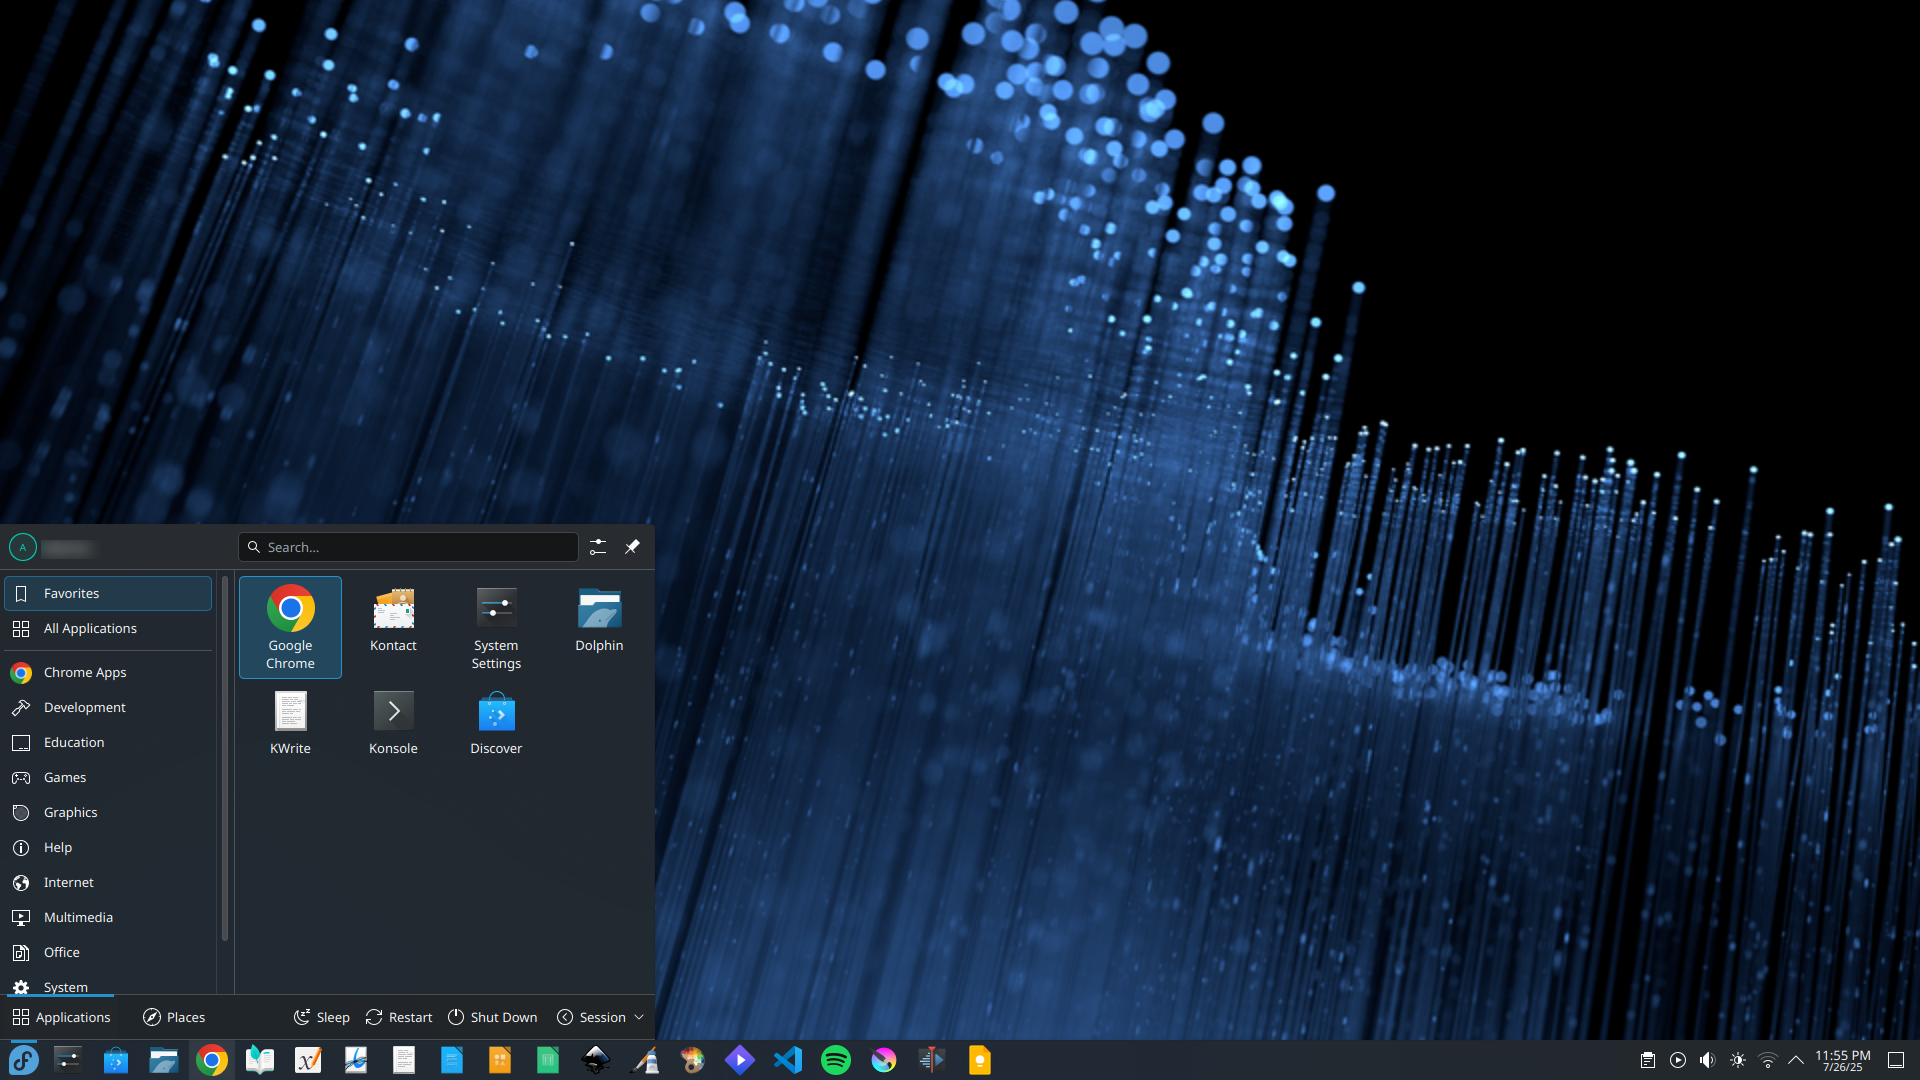
Task: Open LibreOffice Writer icon in taskbar
Action: click(452, 1060)
